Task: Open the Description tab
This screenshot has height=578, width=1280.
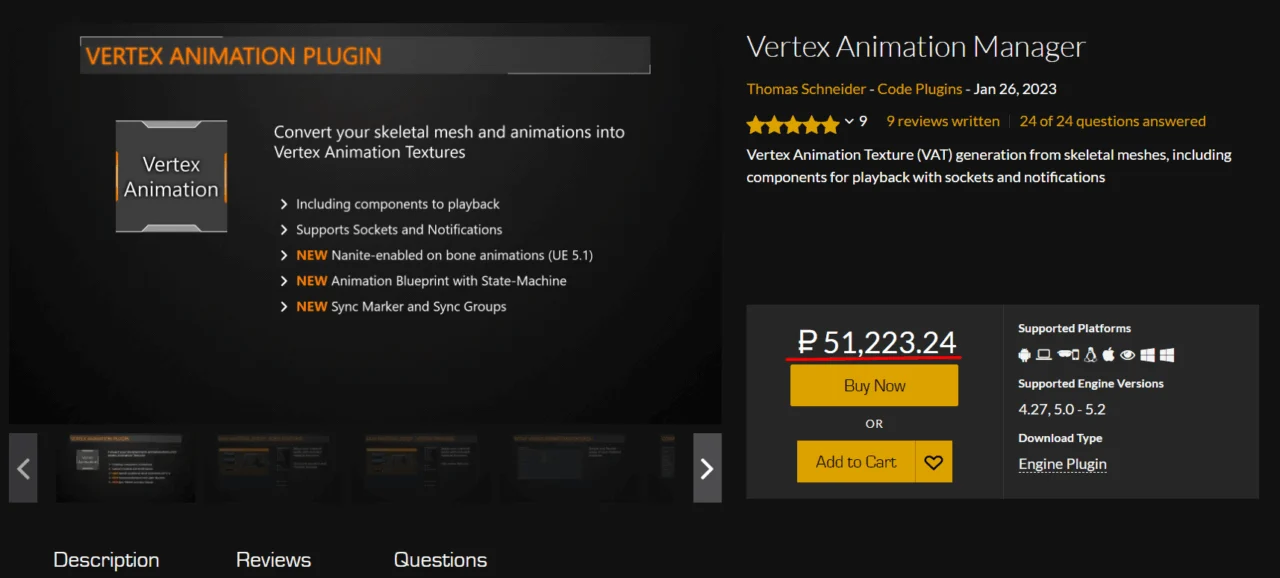Action: [x=106, y=560]
